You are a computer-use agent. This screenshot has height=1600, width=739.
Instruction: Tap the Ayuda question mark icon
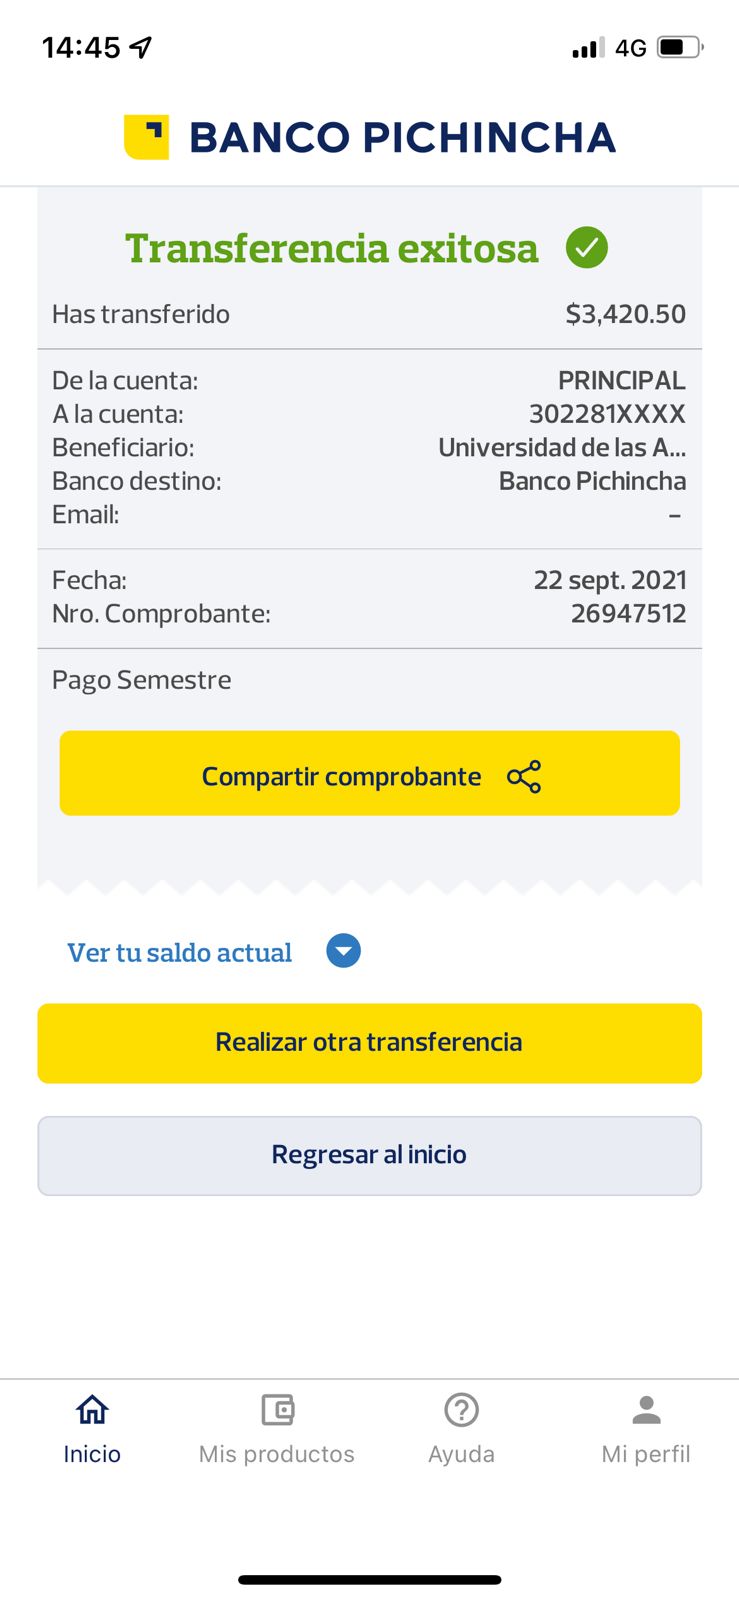pos(461,1410)
